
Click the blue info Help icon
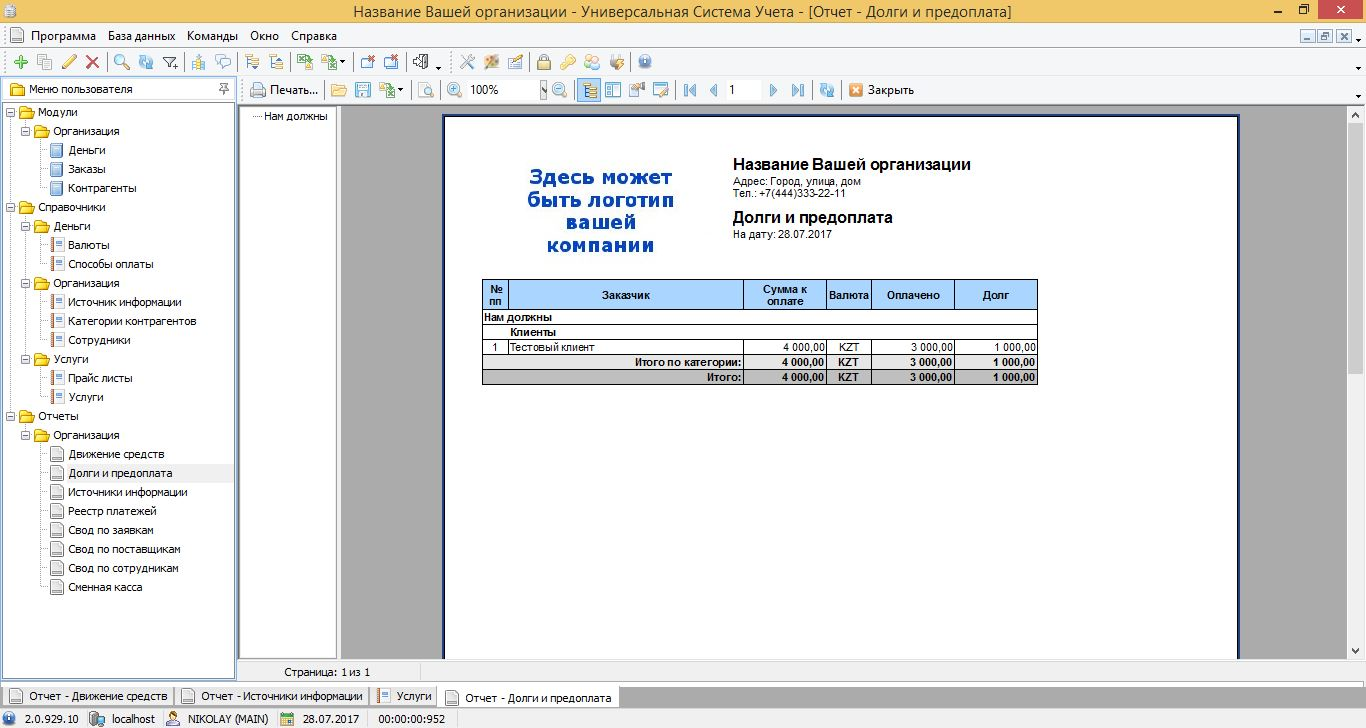(x=645, y=62)
